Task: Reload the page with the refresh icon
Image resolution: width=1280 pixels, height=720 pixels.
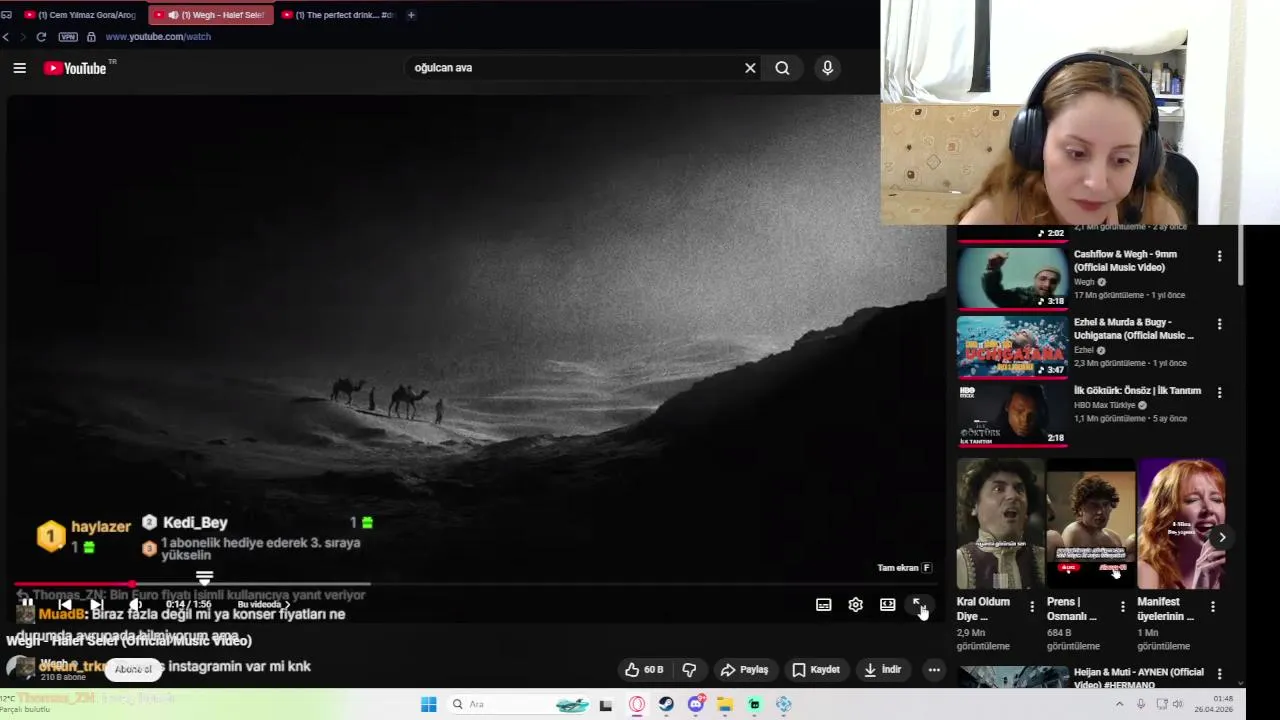Action: [x=41, y=37]
